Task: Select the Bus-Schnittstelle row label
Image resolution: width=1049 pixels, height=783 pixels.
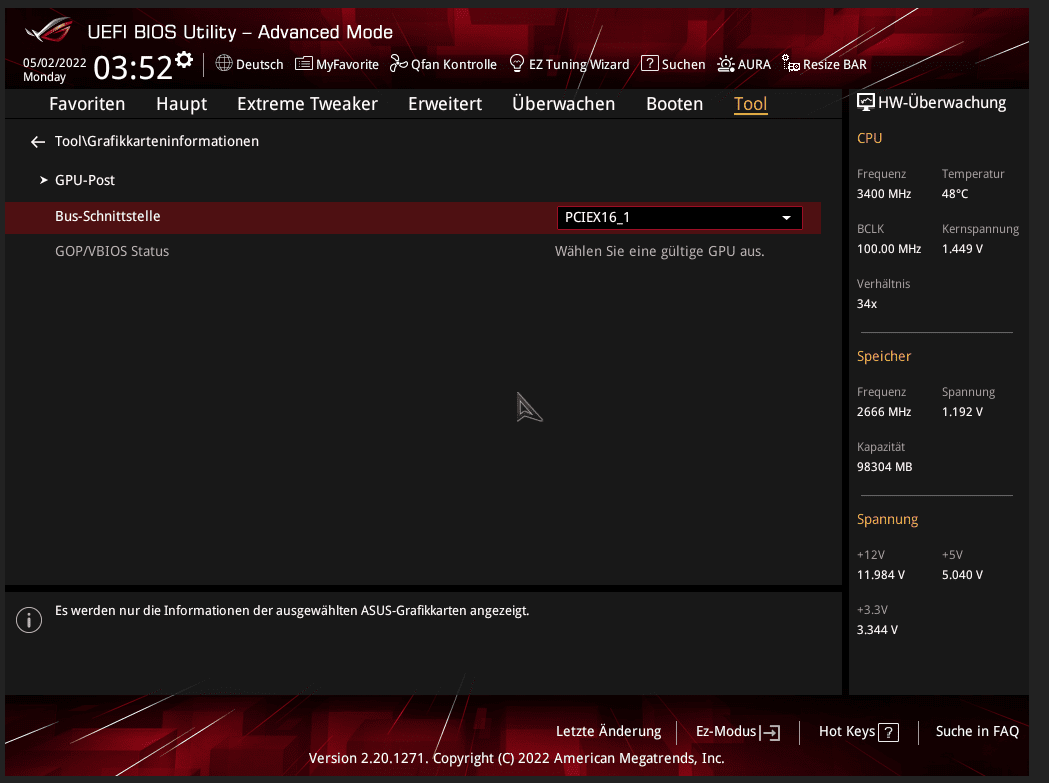Action: point(108,216)
